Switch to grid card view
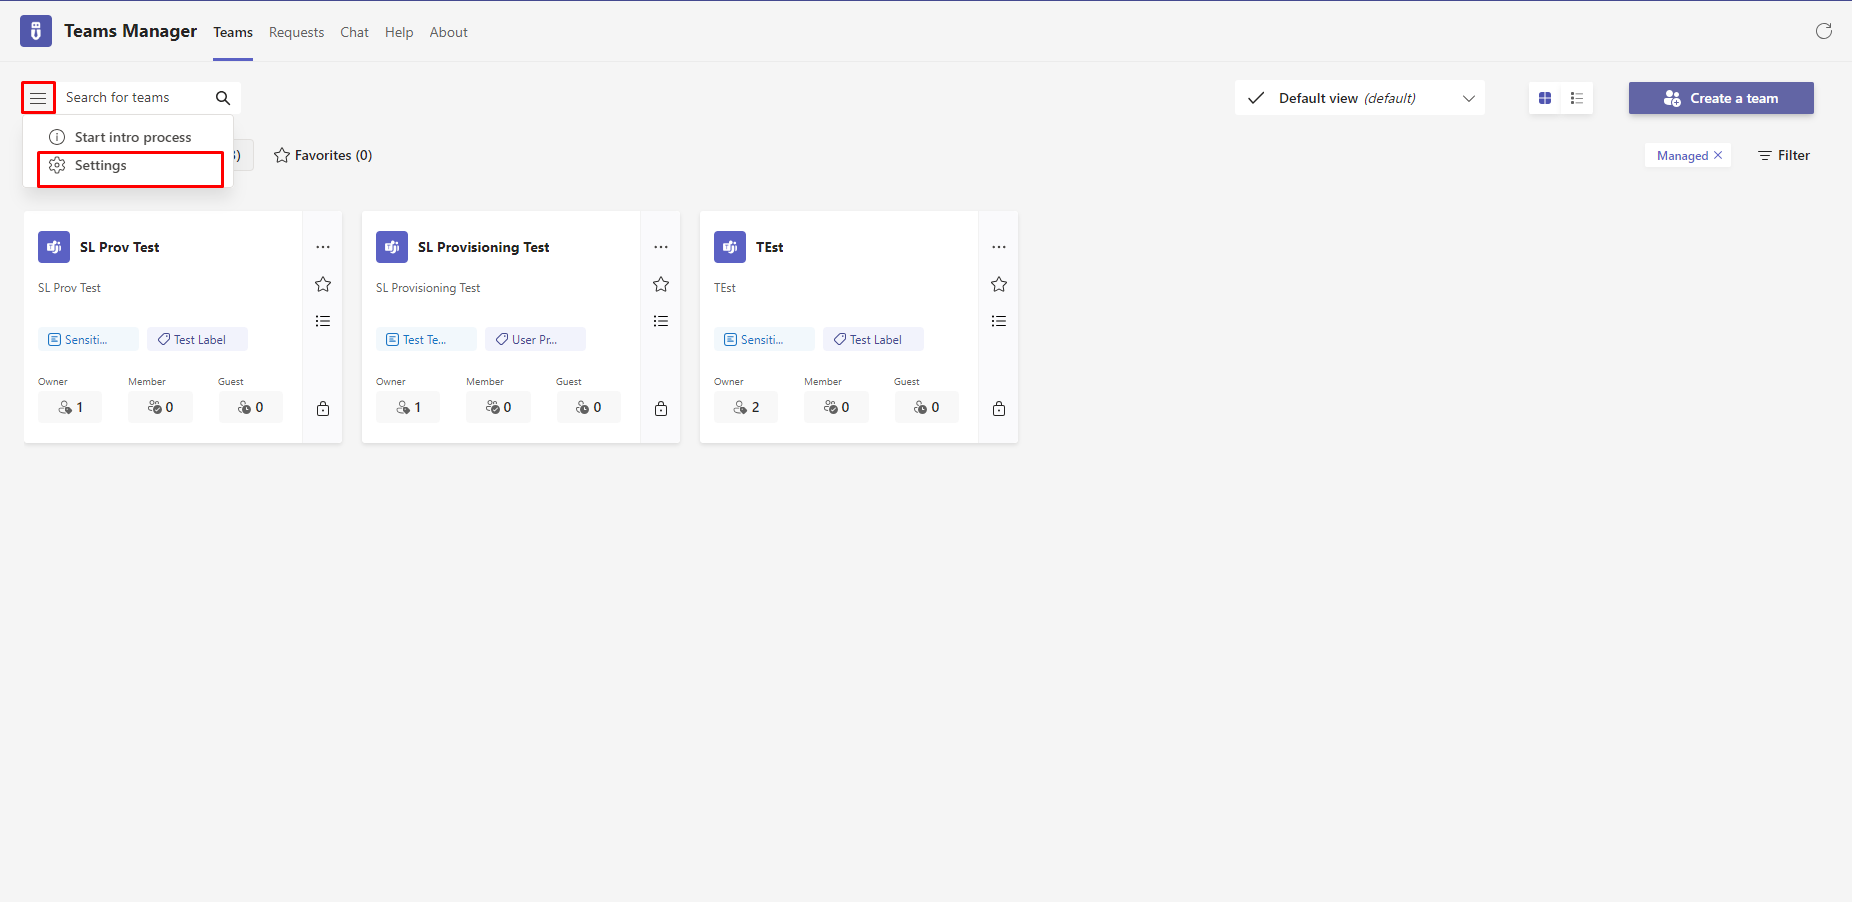1852x902 pixels. click(1545, 98)
